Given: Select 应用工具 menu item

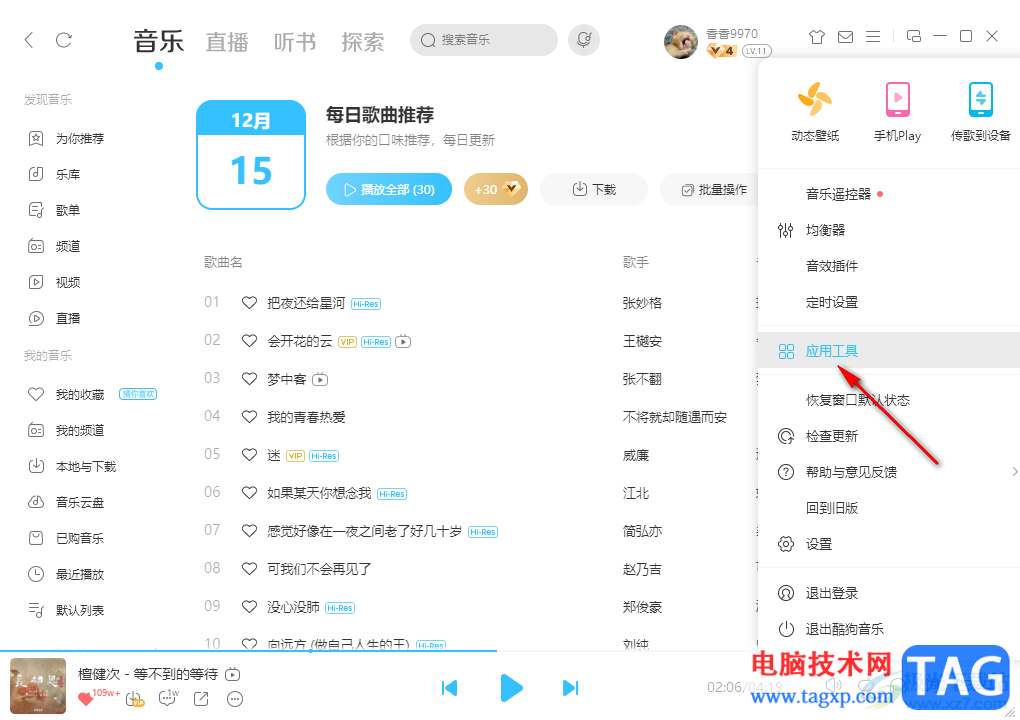Looking at the screenshot, I should [x=889, y=351].
